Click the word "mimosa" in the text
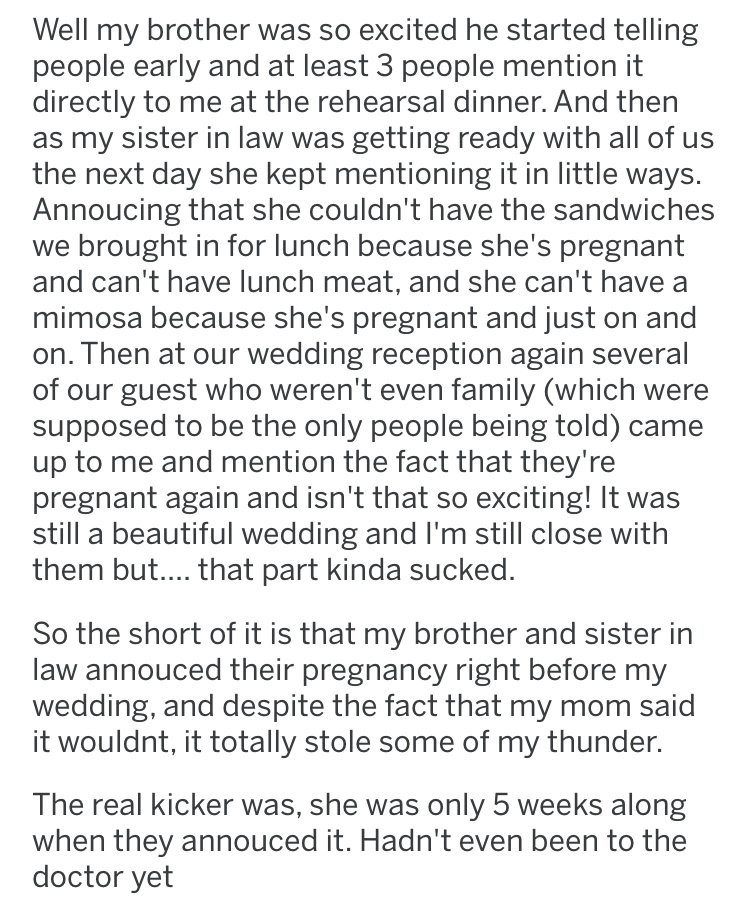750x900 pixels. click(87, 318)
